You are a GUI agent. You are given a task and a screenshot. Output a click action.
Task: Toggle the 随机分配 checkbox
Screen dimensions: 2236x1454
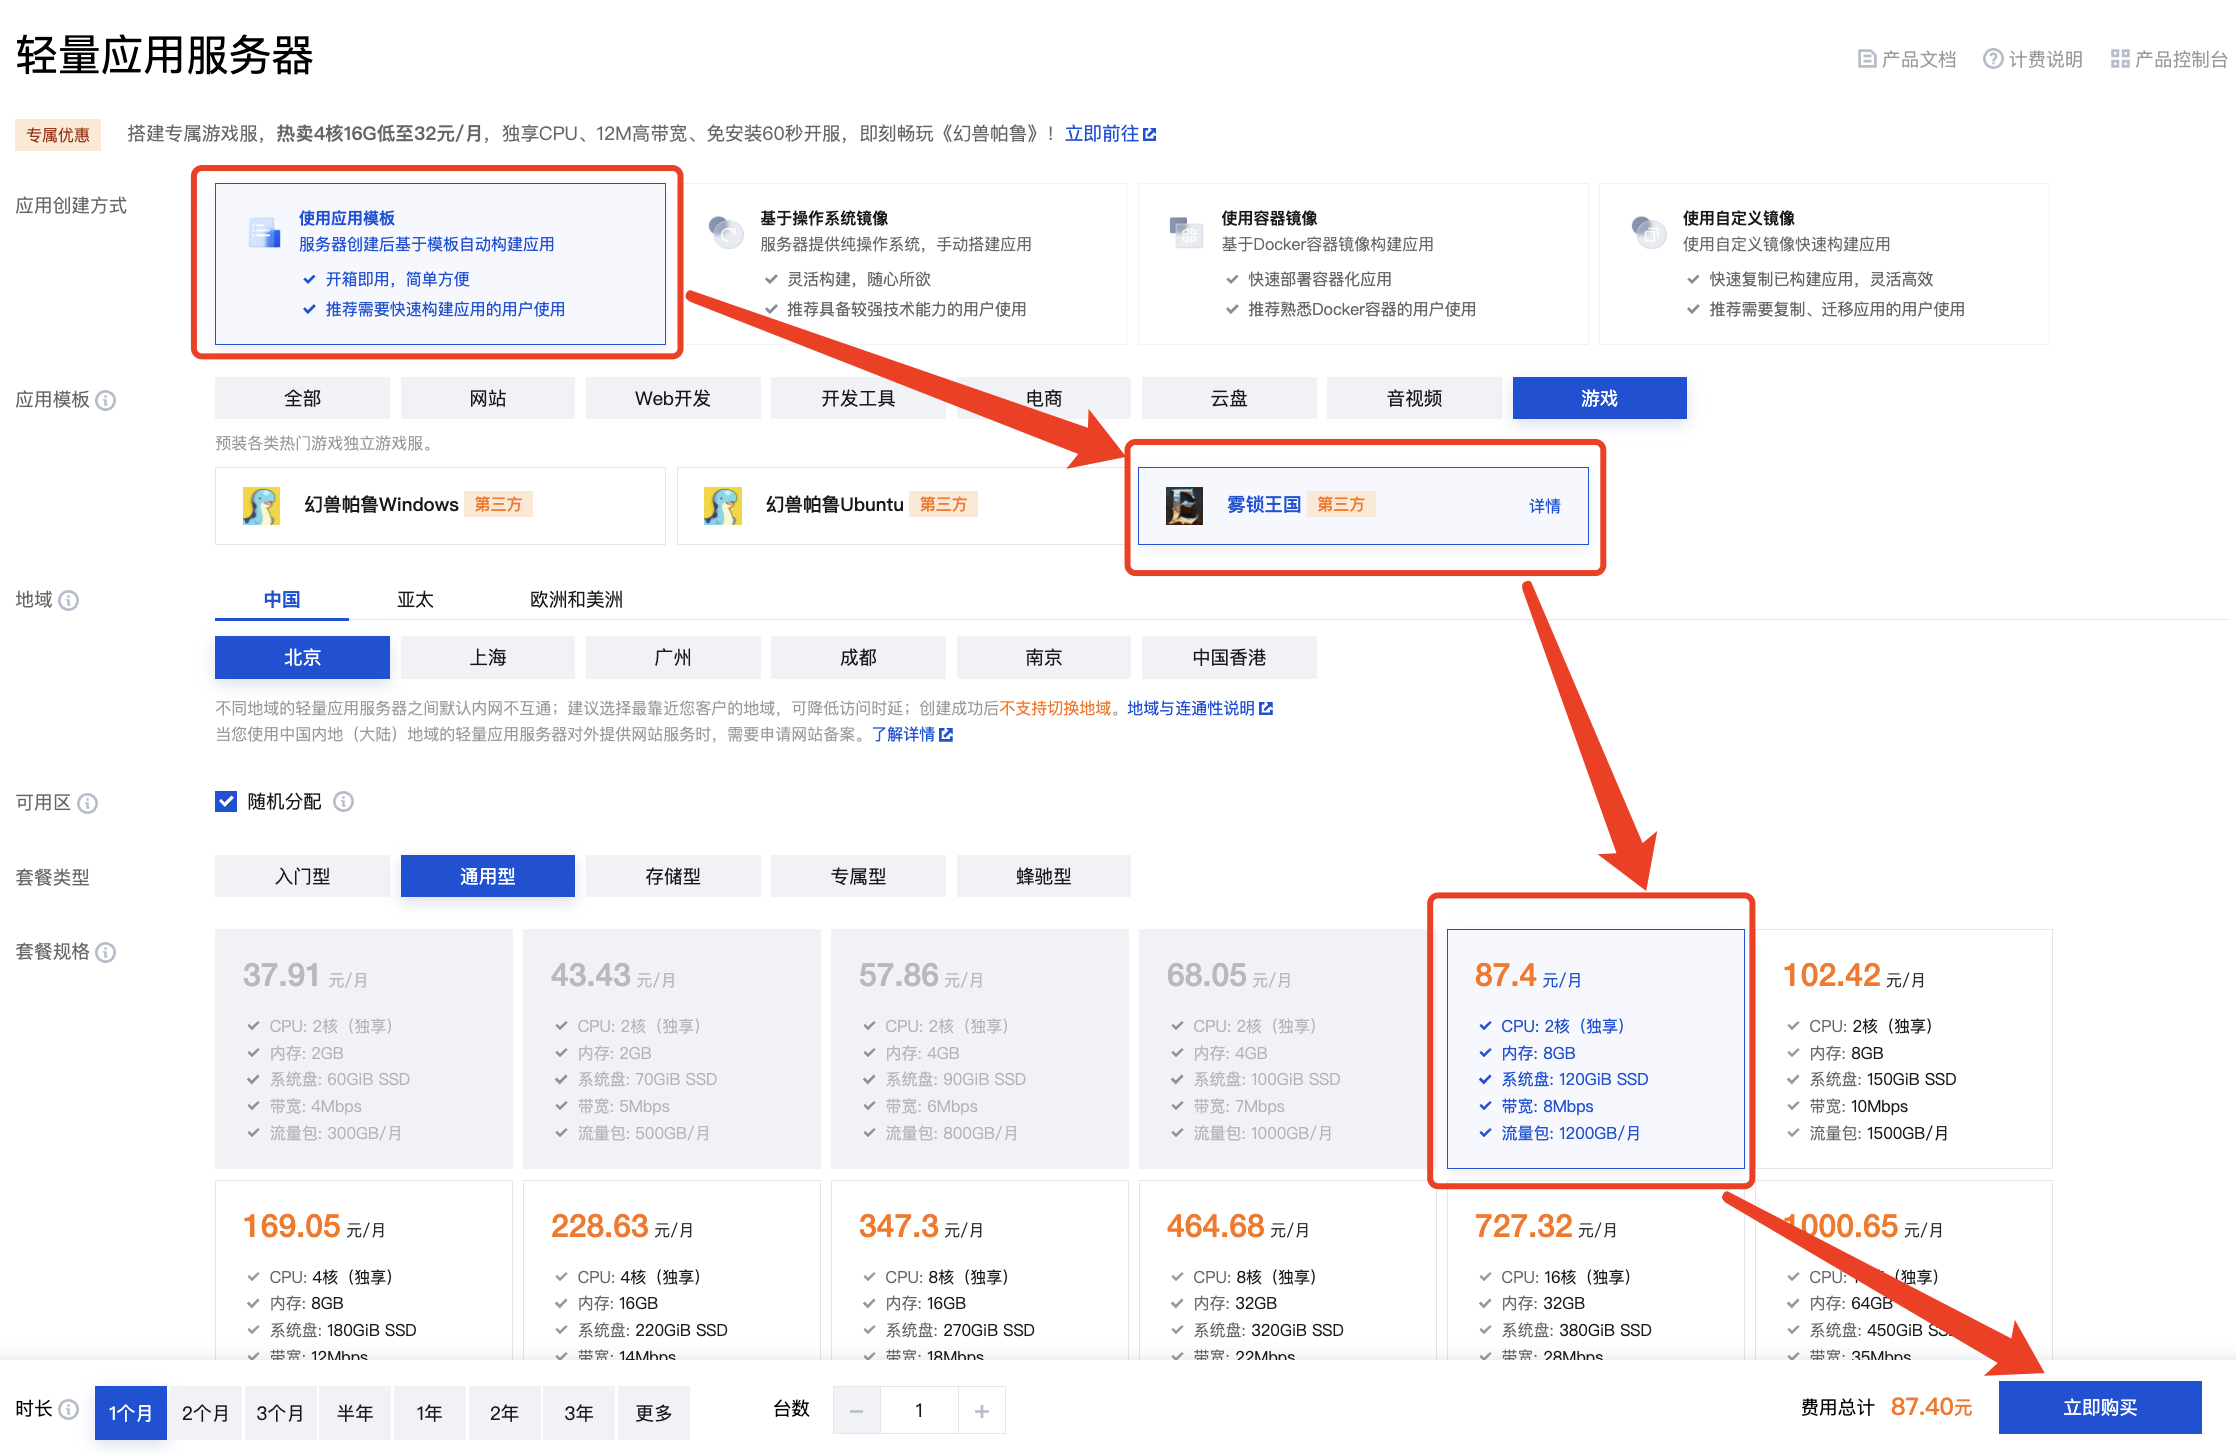(226, 802)
